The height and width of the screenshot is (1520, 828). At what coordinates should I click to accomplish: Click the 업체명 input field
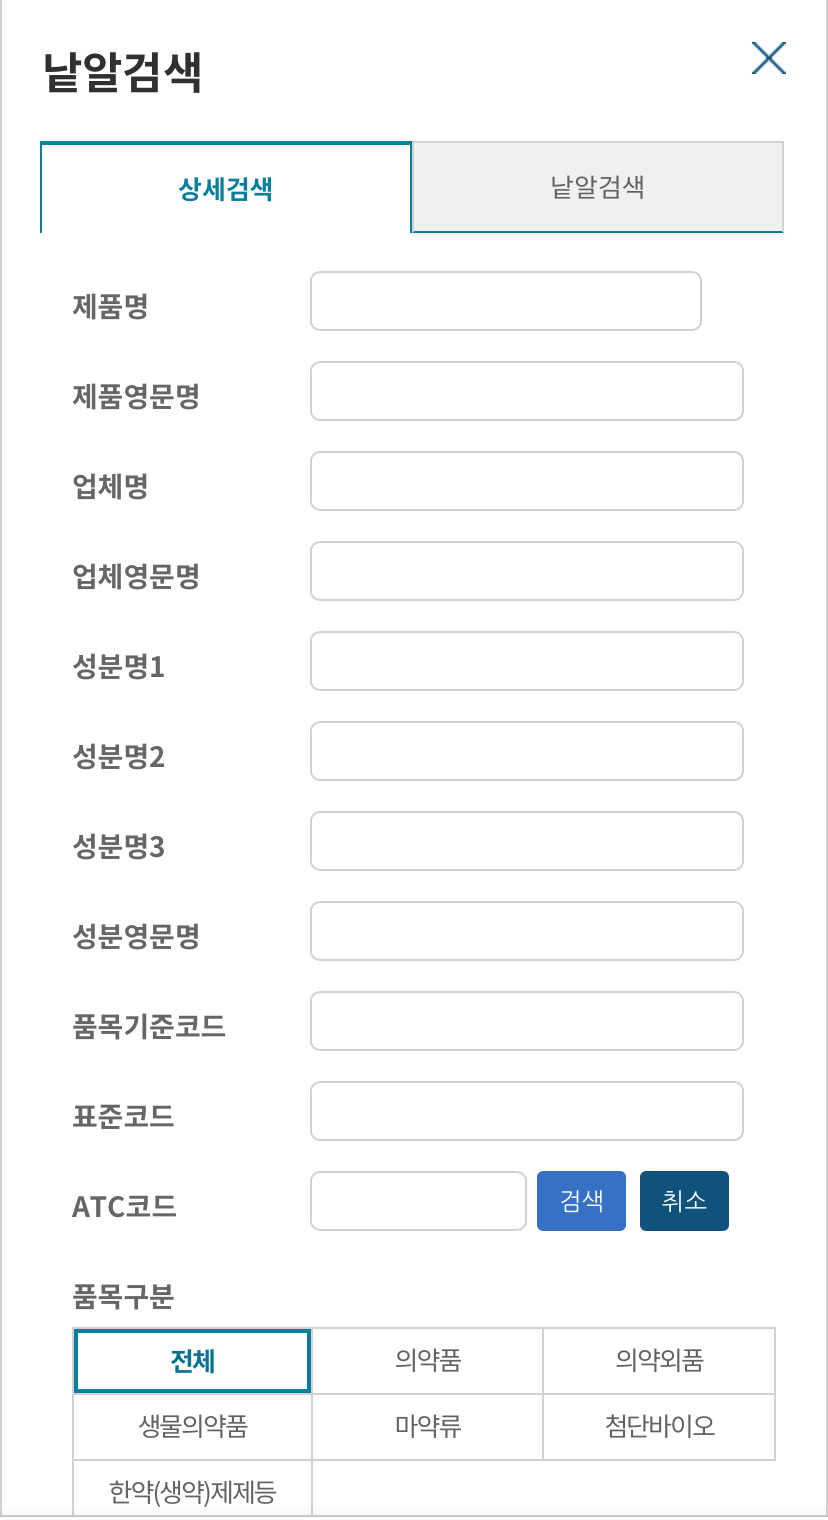point(526,481)
